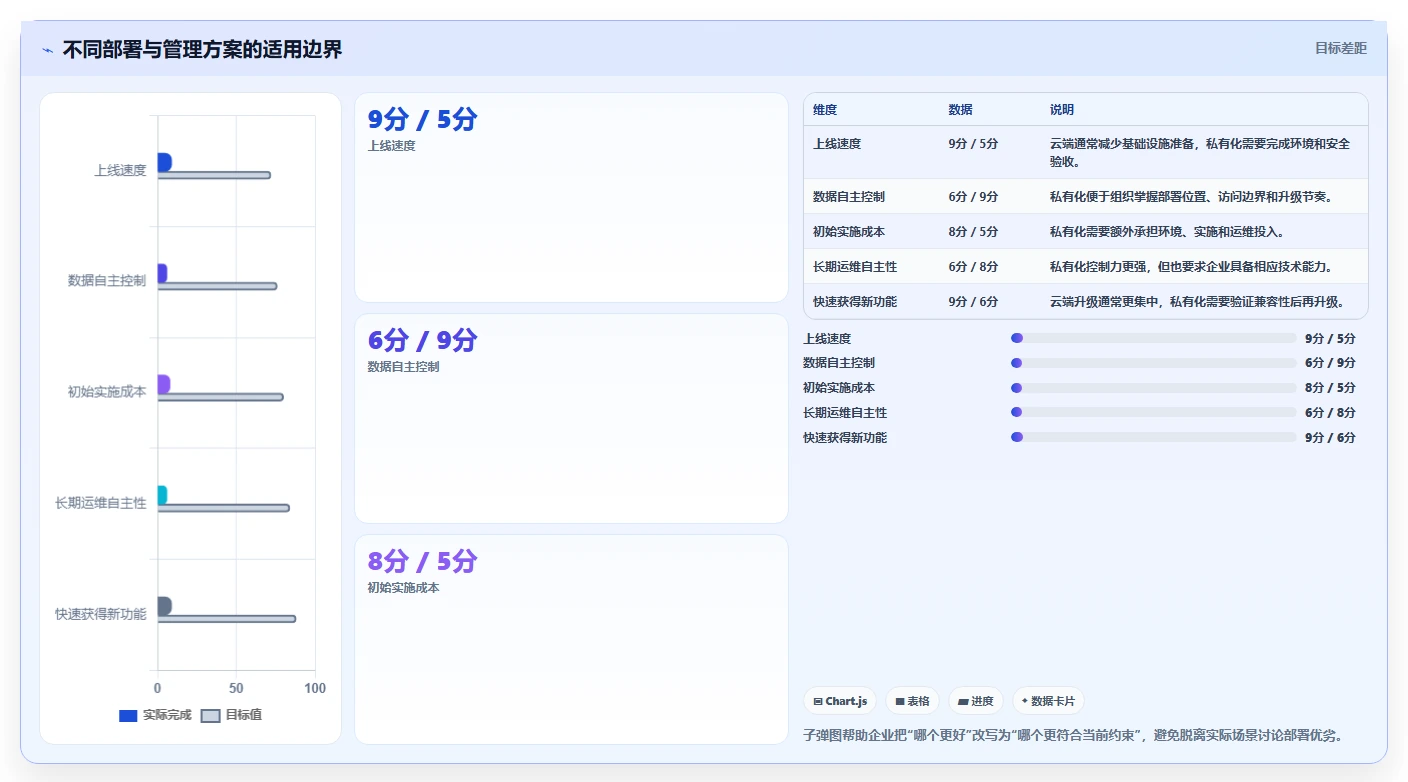The height and width of the screenshot is (782, 1408).
Task: Open the 6分 / 9分 数据自主控制 data card
Action: click(x=571, y=418)
